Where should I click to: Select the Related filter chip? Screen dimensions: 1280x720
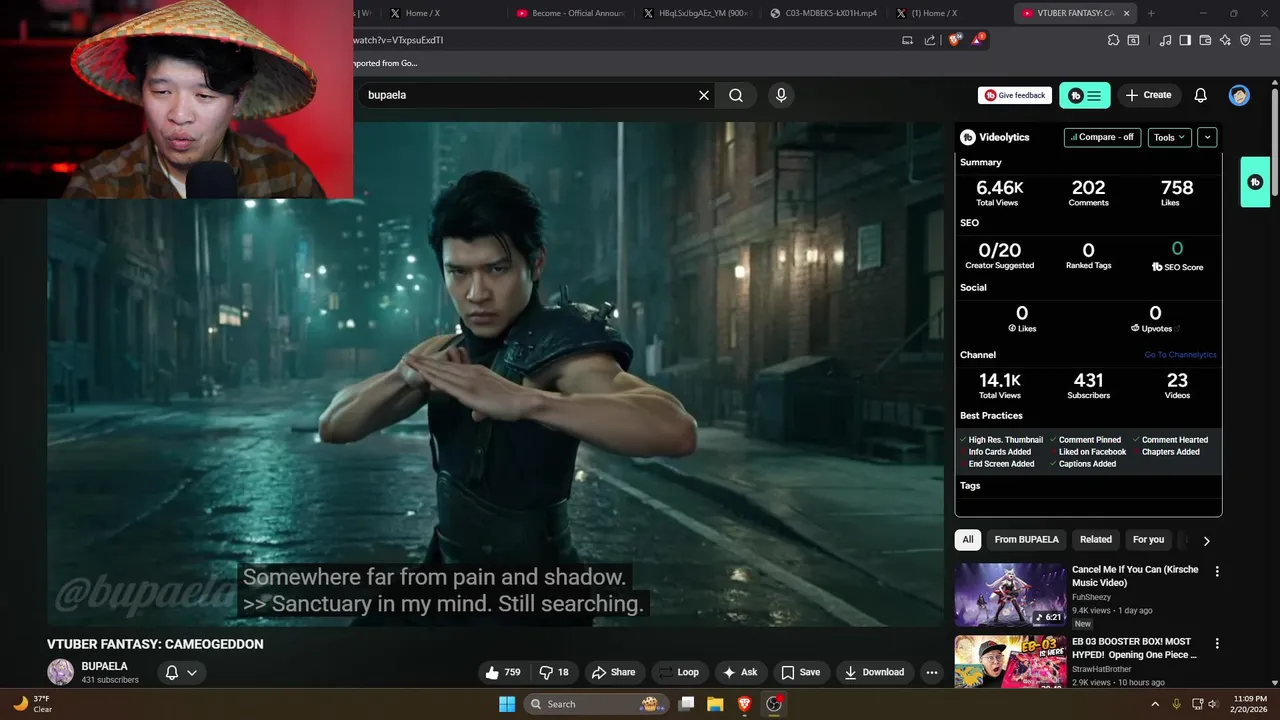point(1096,540)
